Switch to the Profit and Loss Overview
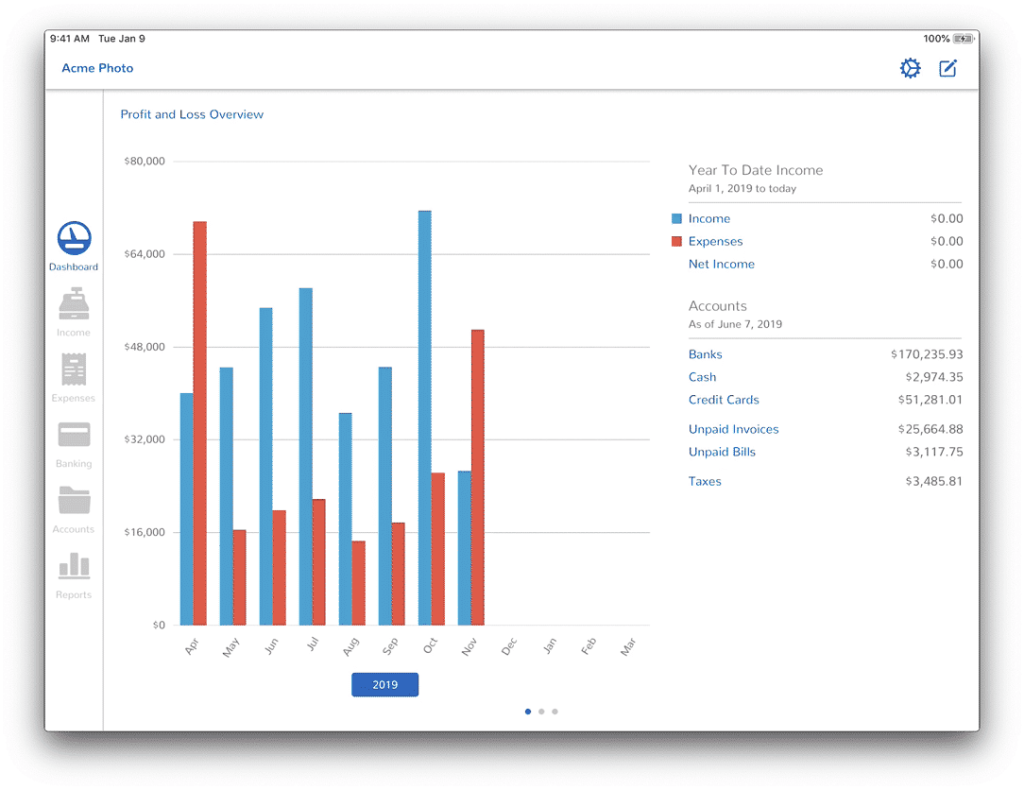1024x790 pixels. [x=191, y=114]
